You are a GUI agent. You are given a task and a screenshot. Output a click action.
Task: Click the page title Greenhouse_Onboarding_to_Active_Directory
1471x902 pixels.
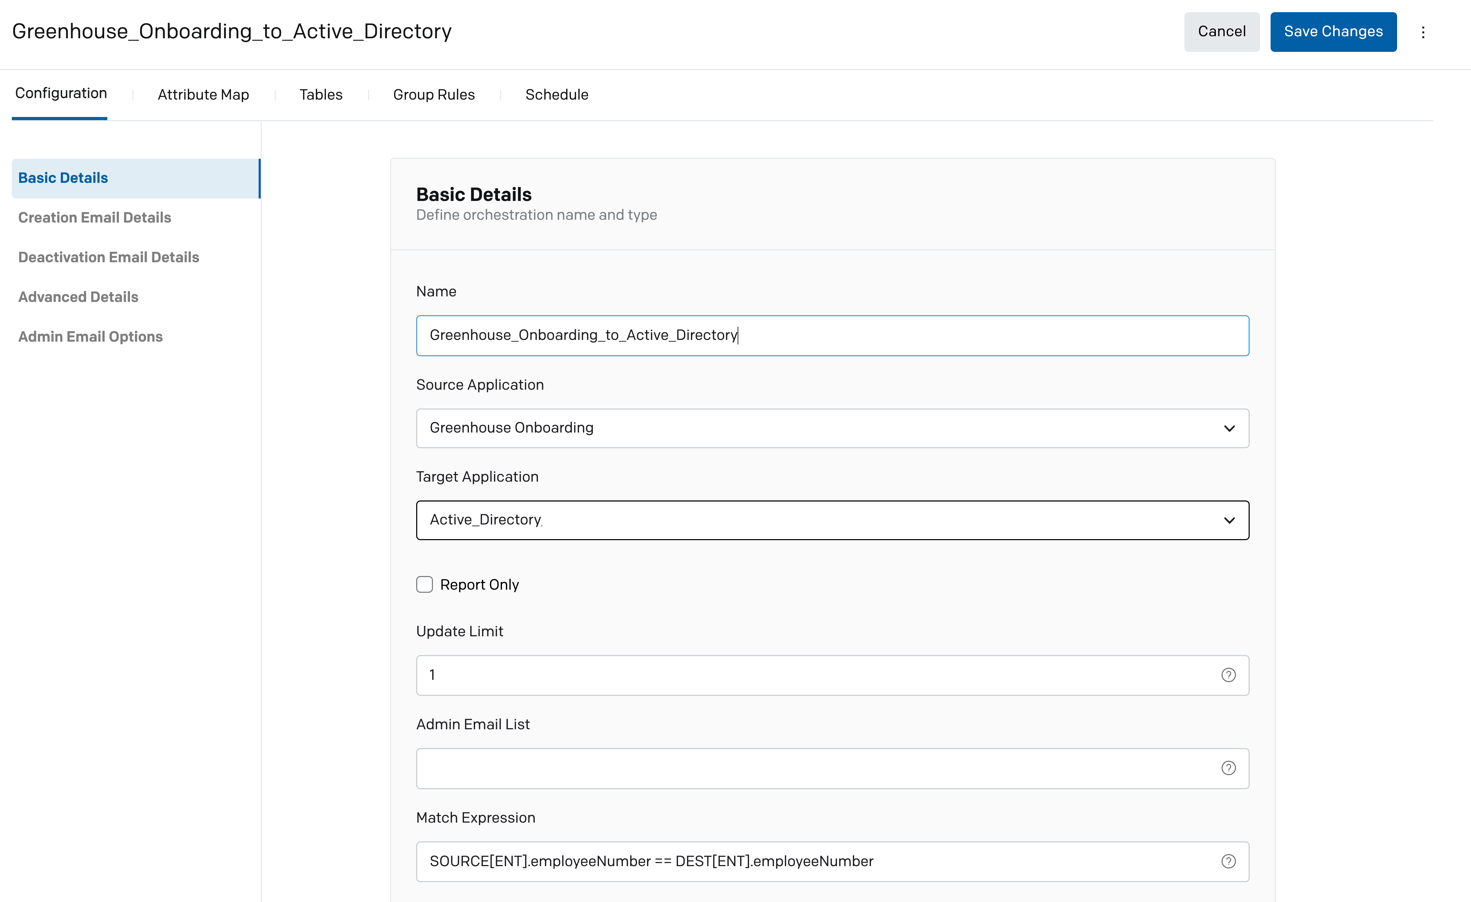click(232, 32)
